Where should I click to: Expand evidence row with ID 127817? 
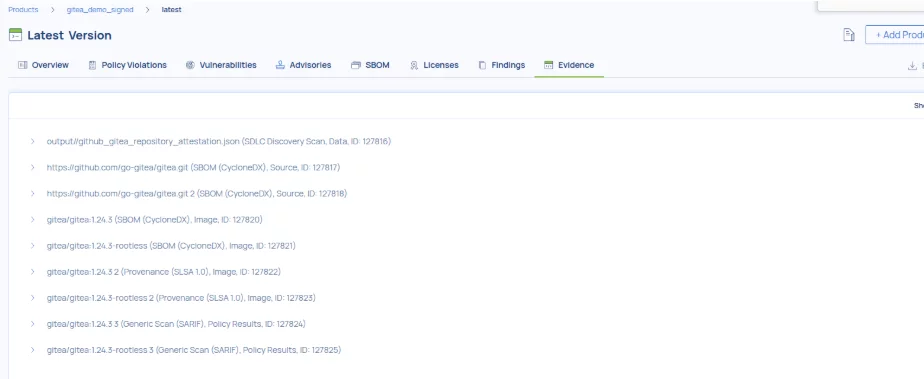tap(33, 167)
